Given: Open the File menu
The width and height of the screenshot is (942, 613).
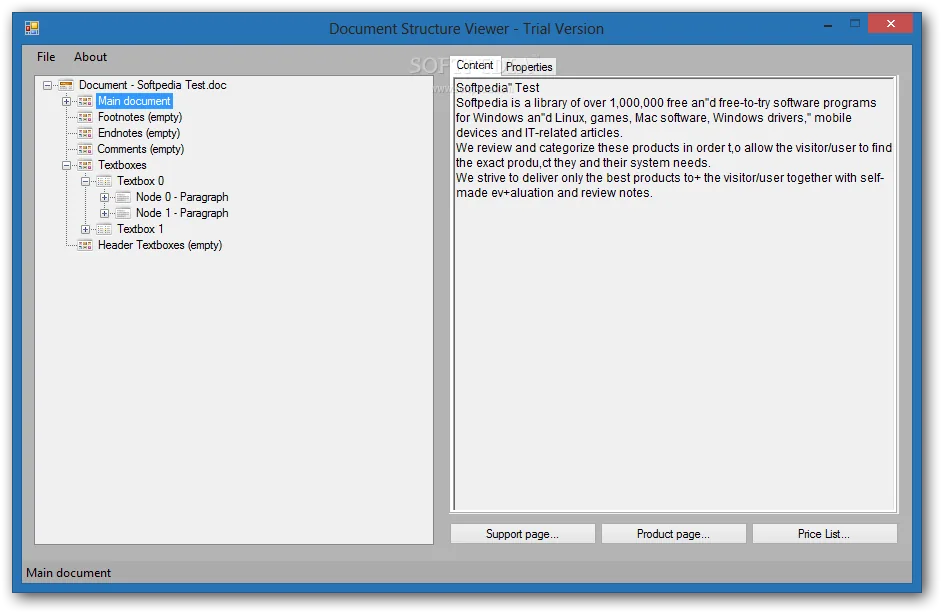Looking at the screenshot, I should click(x=46, y=57).
